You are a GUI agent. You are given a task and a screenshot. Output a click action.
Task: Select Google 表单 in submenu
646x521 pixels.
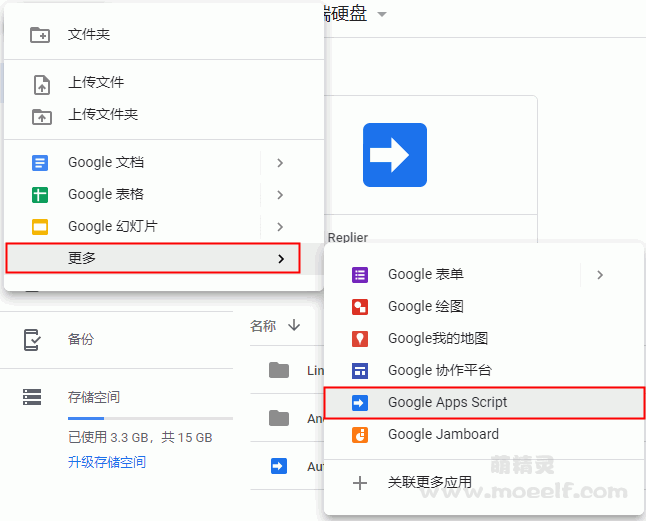[484, 275]
